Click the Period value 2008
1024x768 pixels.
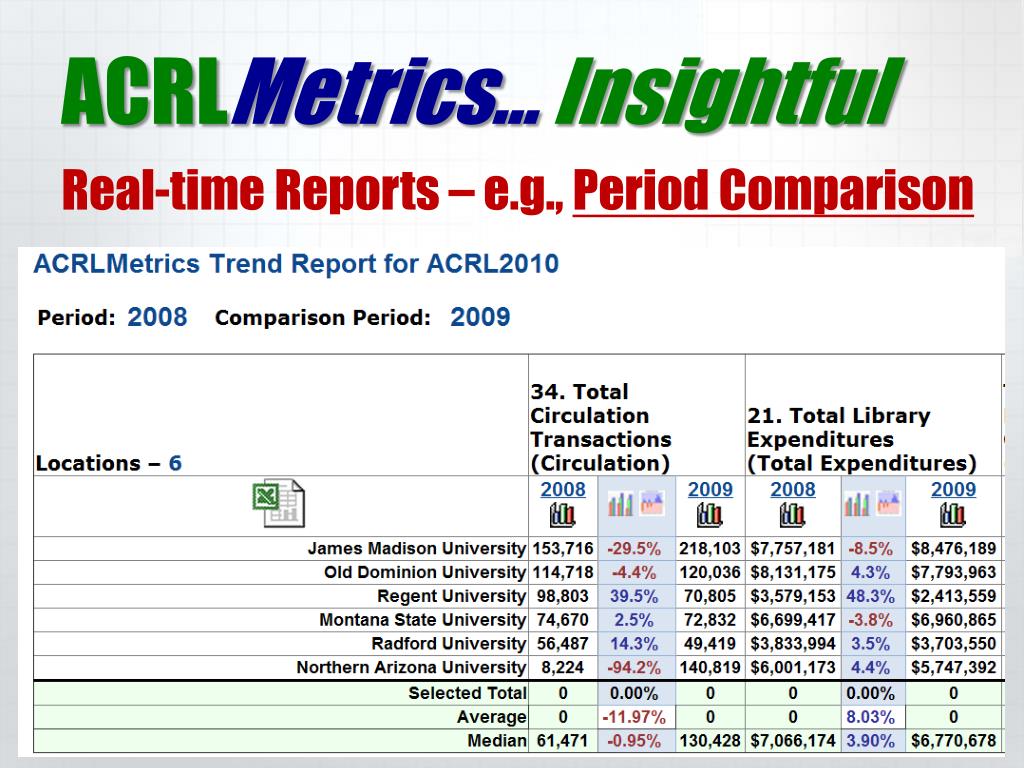(x=157, y=317)
